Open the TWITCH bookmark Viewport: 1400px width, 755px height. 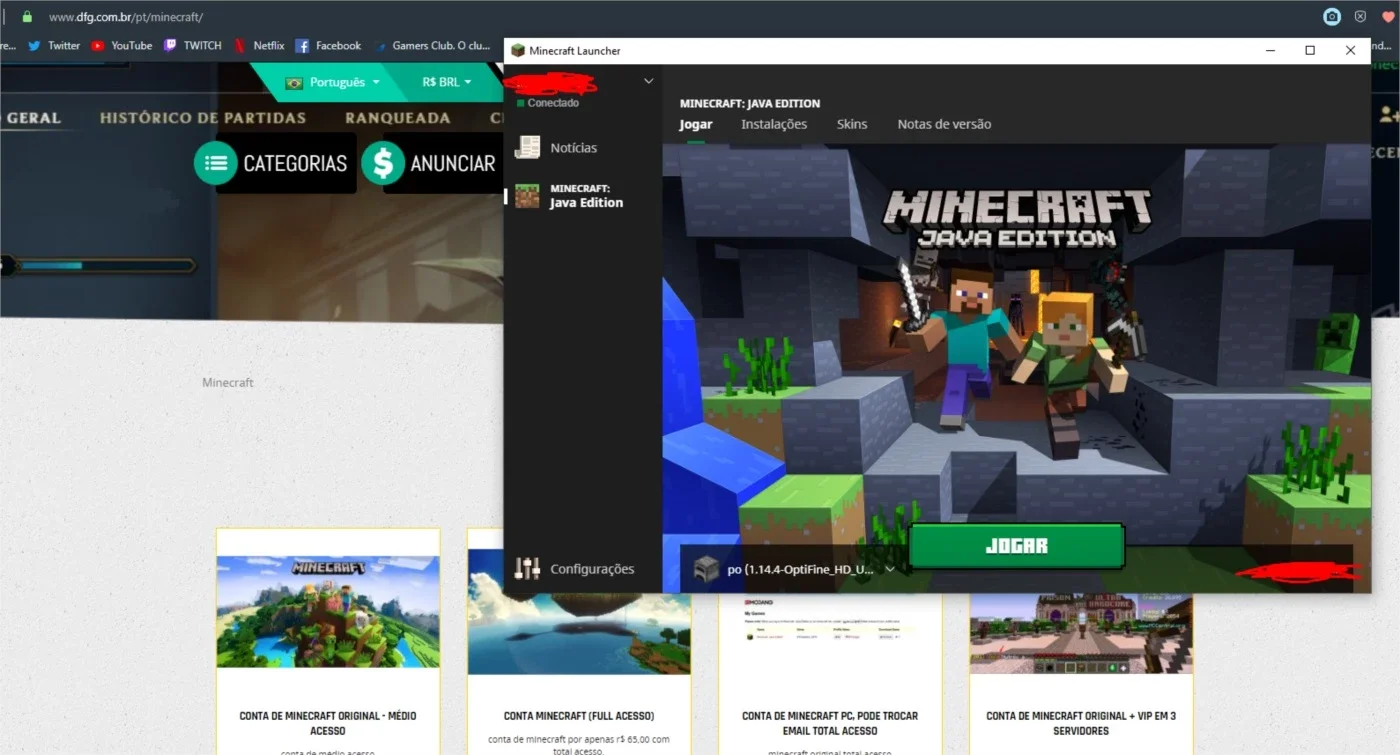tap(193, 45)
